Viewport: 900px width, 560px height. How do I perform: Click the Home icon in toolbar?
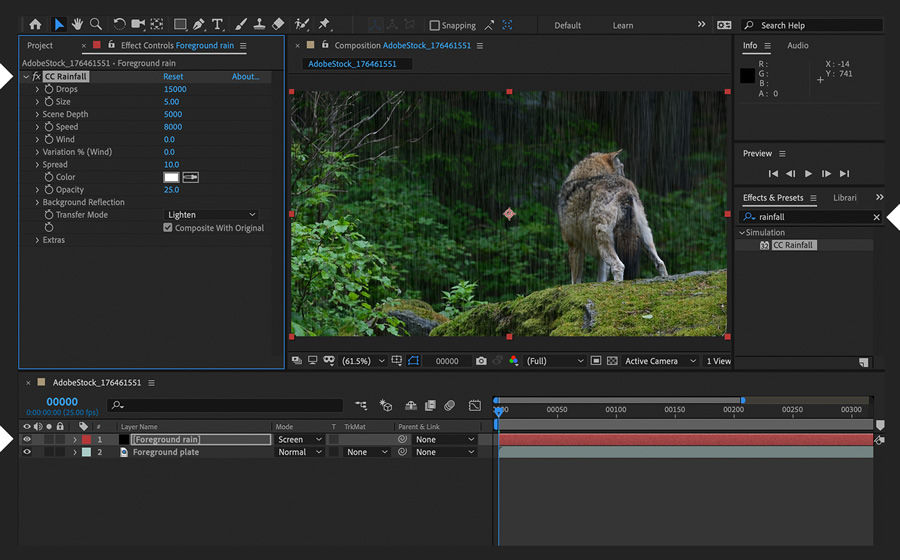coord(36,24)
